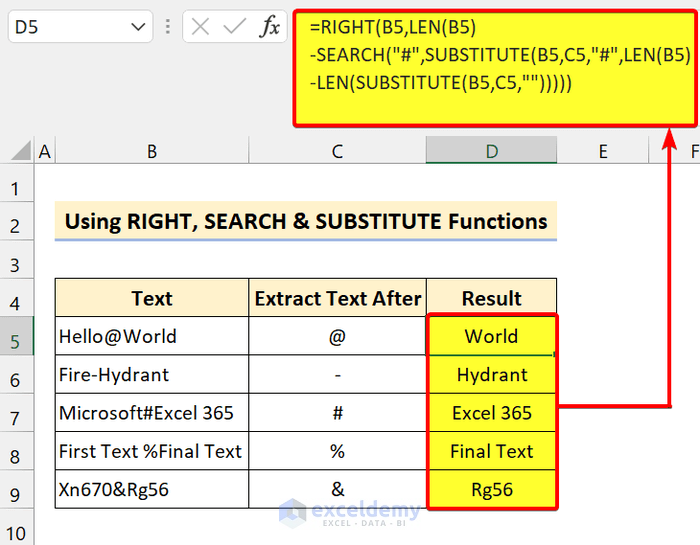This screenshot has height=545, width=700.
Task: Select result cell 'Rg56'
Action: pyautogui.click(x=492, y=489)
